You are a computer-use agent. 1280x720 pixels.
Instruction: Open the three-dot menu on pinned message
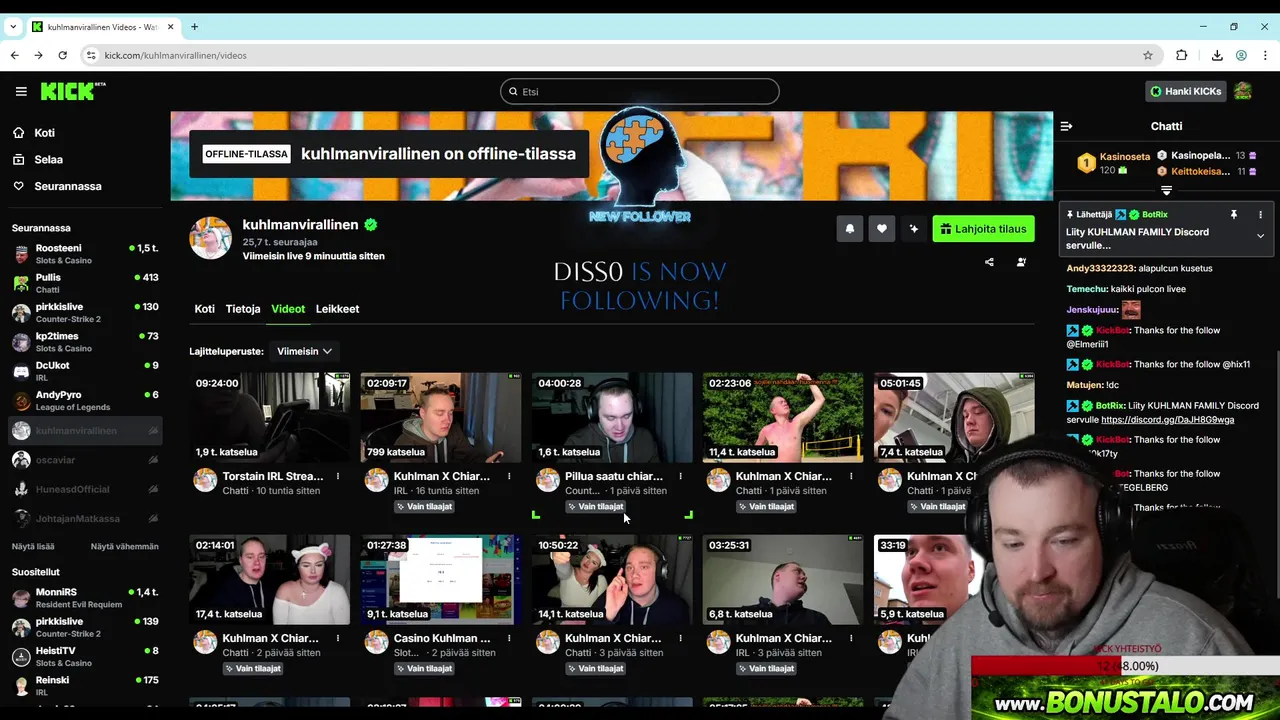pyautogui.click(x=1260, y=214)
